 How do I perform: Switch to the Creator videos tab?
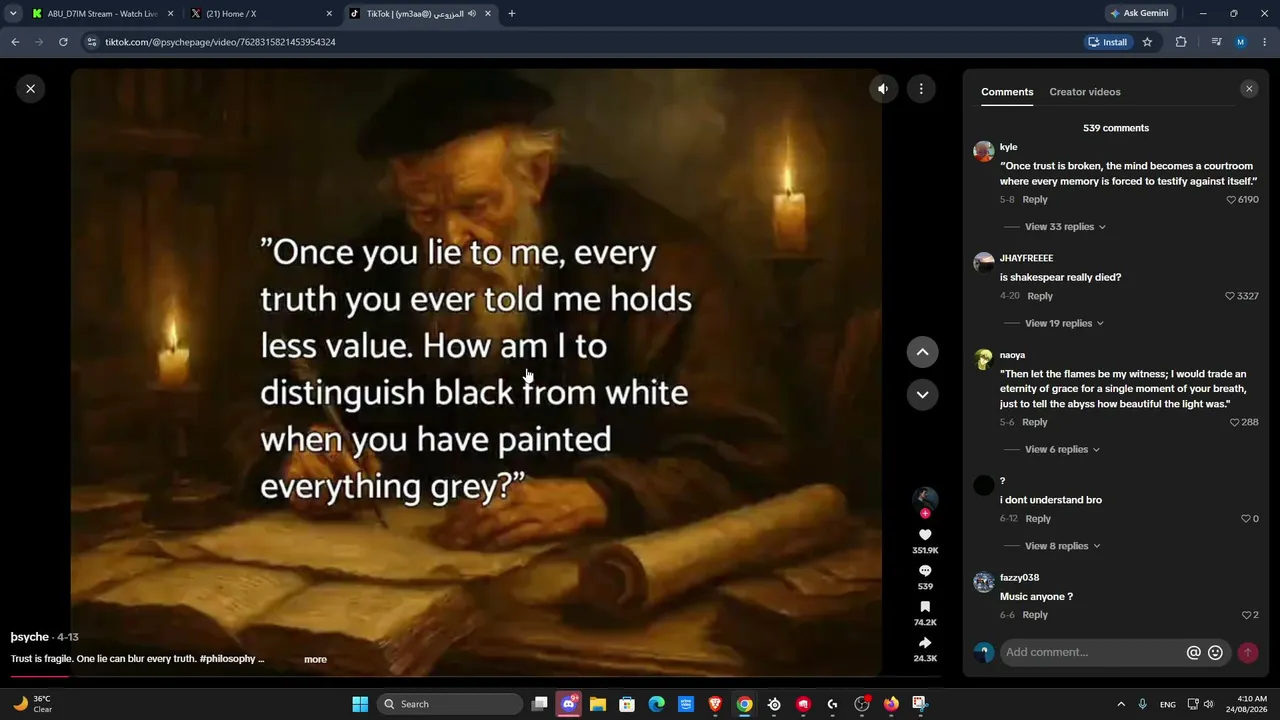point(1085,92)
